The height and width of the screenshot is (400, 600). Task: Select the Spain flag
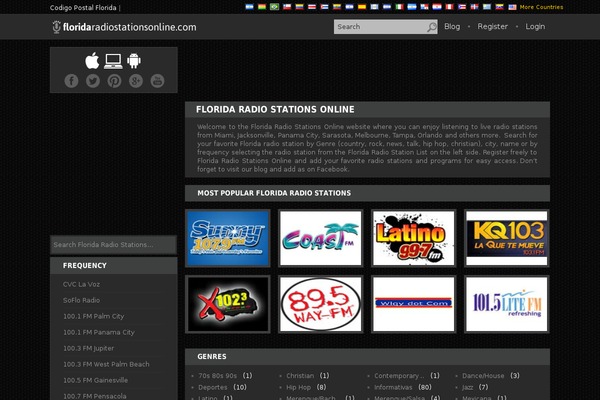(x=362, y=7)
